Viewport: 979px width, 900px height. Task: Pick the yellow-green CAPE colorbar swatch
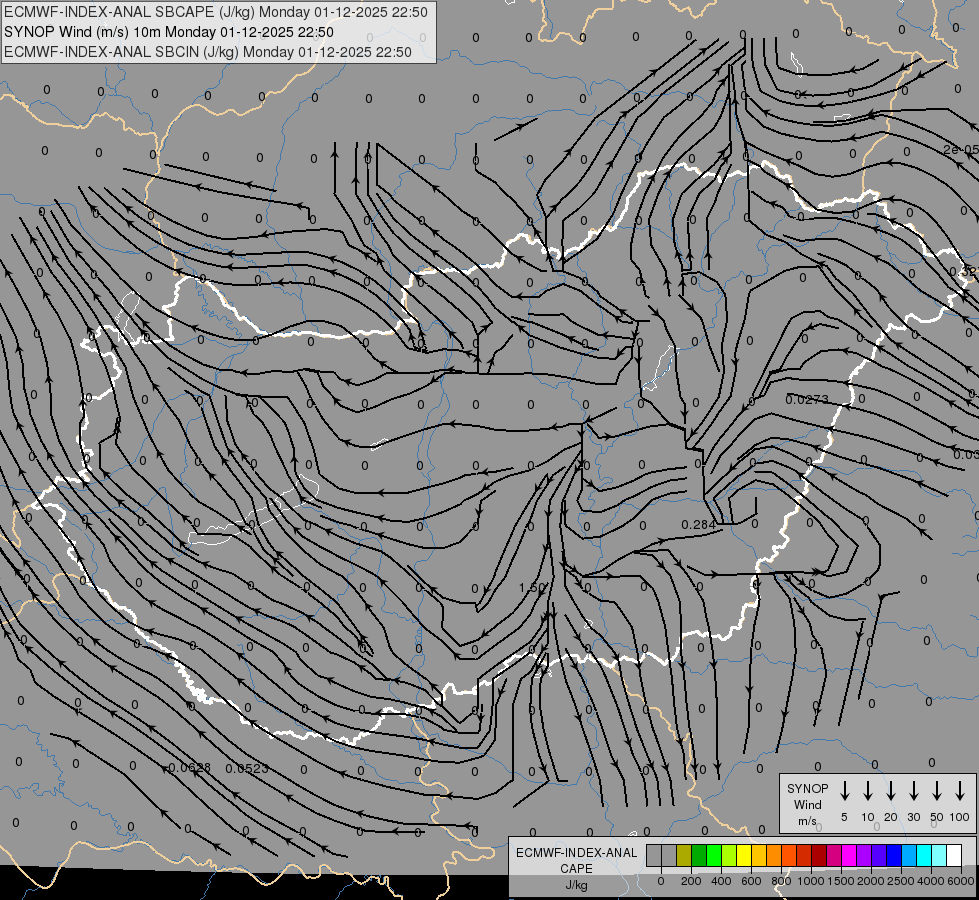729,855
